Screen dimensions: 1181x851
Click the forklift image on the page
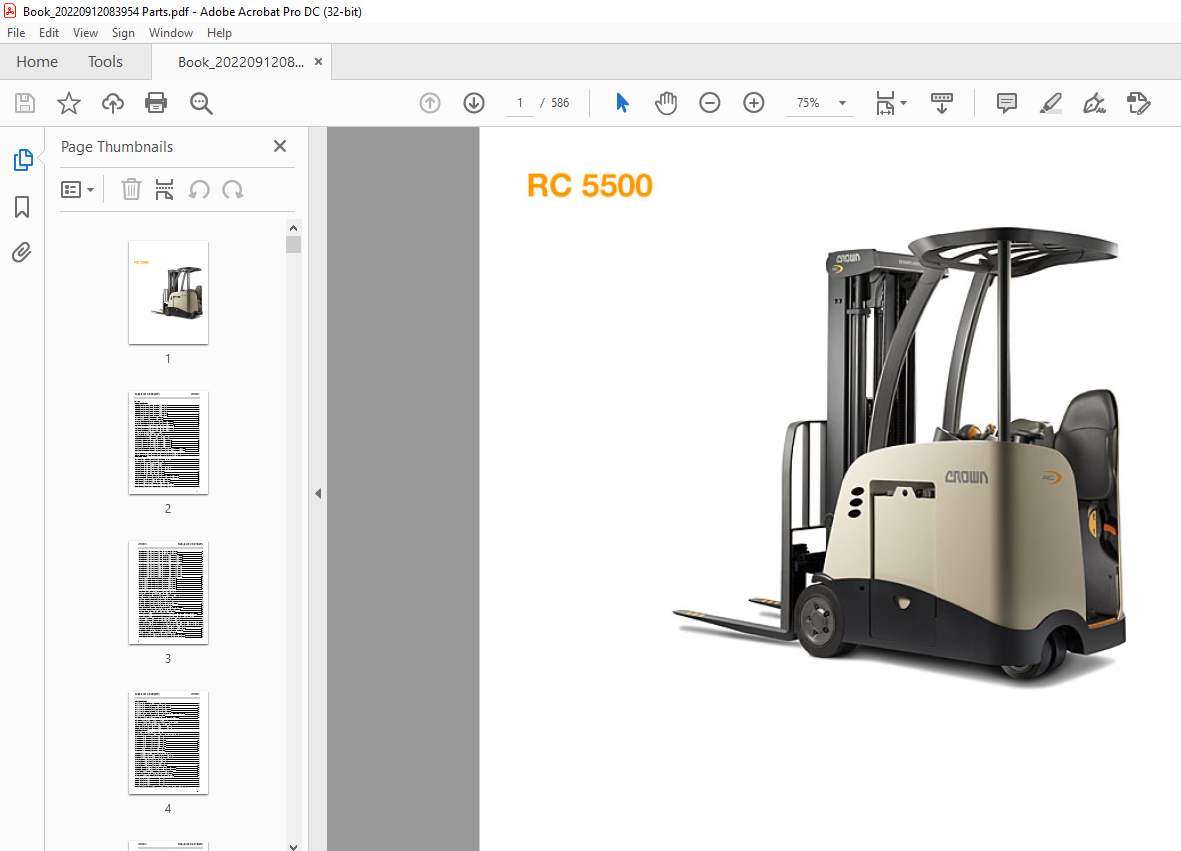[x=899, y=455]
